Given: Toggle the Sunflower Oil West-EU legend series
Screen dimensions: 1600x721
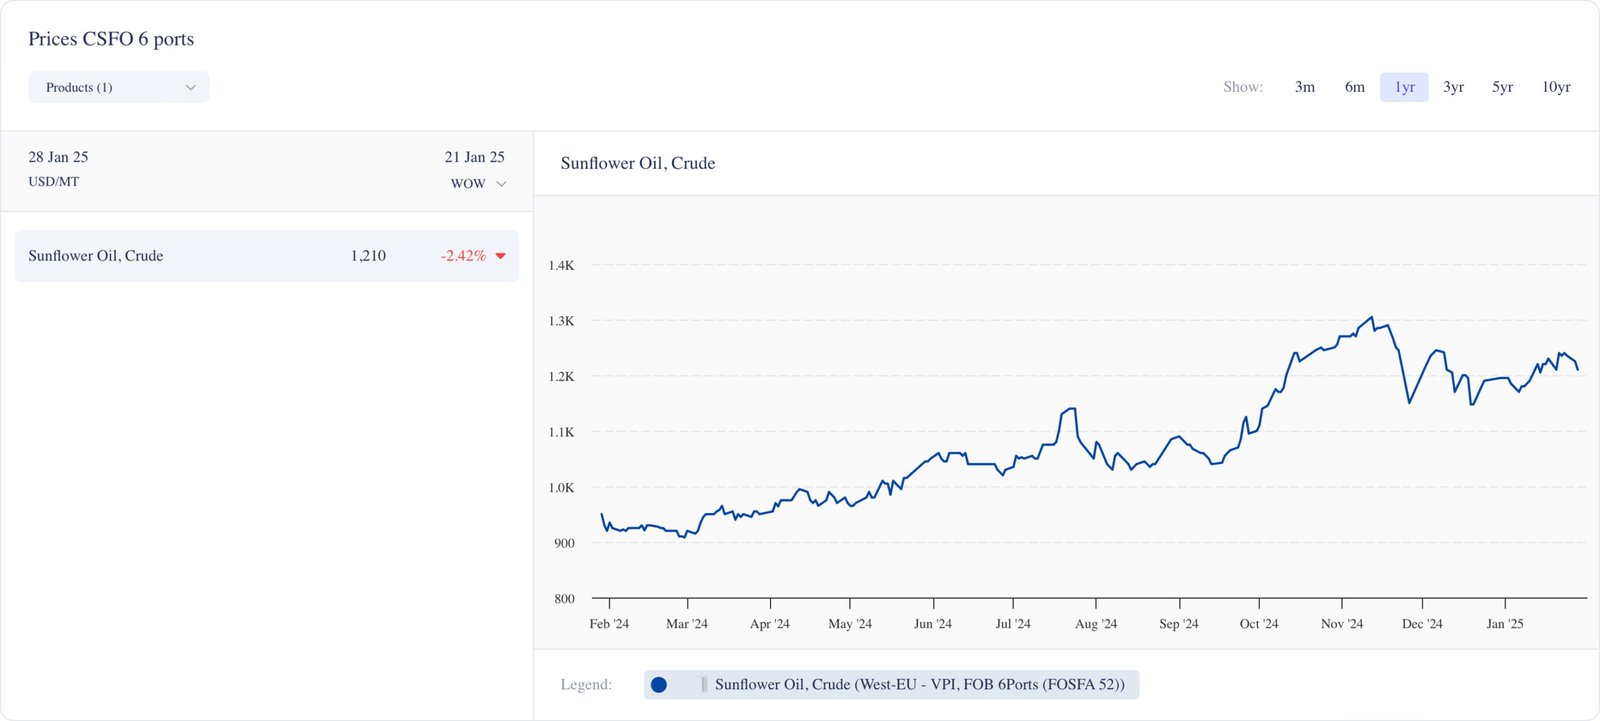Looking at the screenshot, I should (919, 685).
